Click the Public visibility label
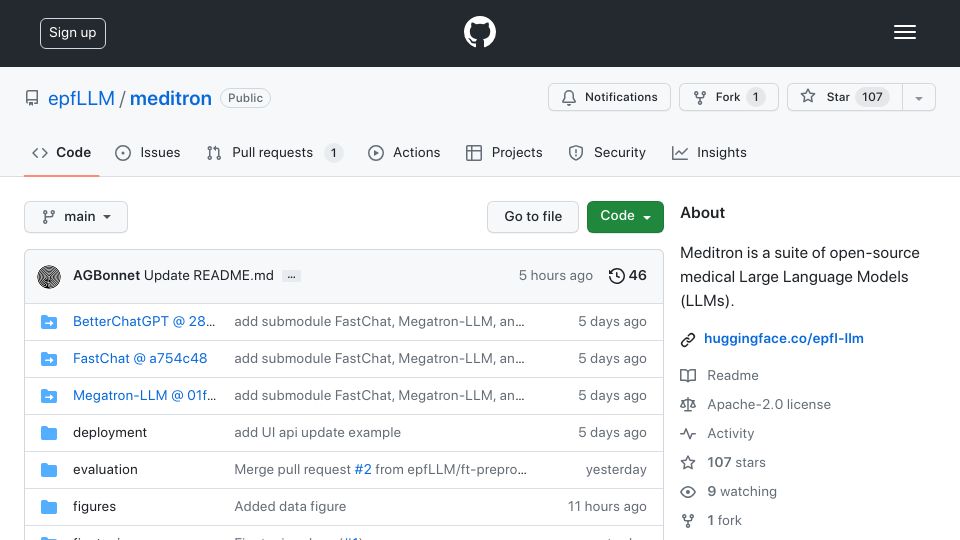This screenshot has height=540, width=960. 246,98
